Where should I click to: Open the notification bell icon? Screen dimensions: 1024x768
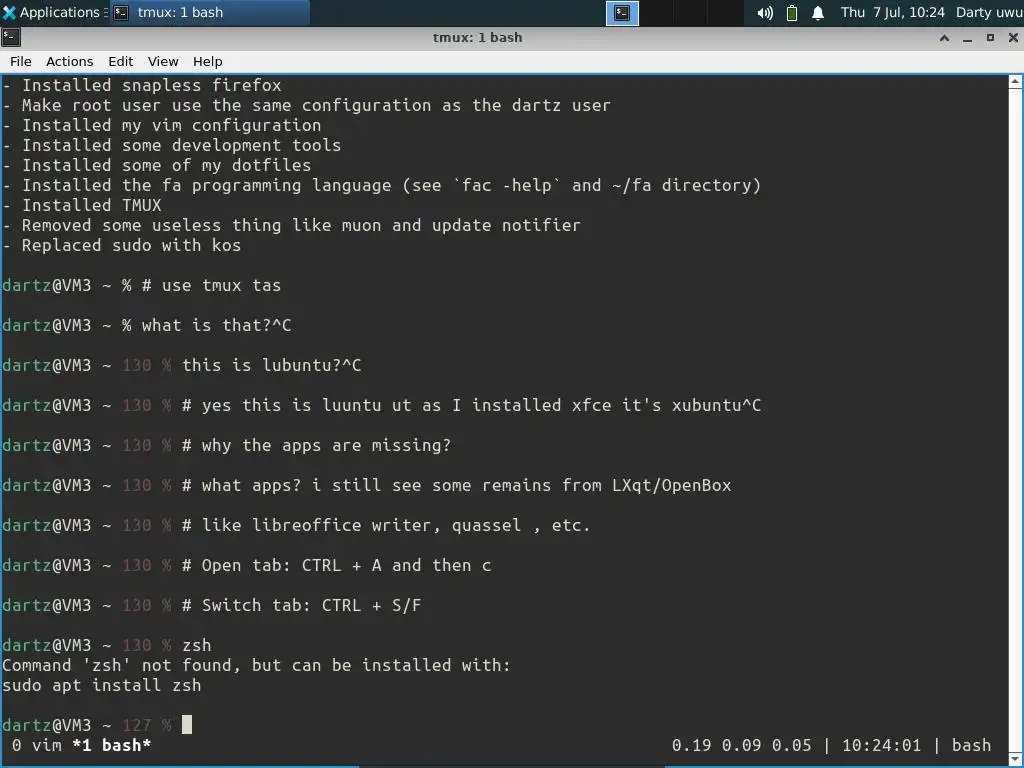pos(818,13)
